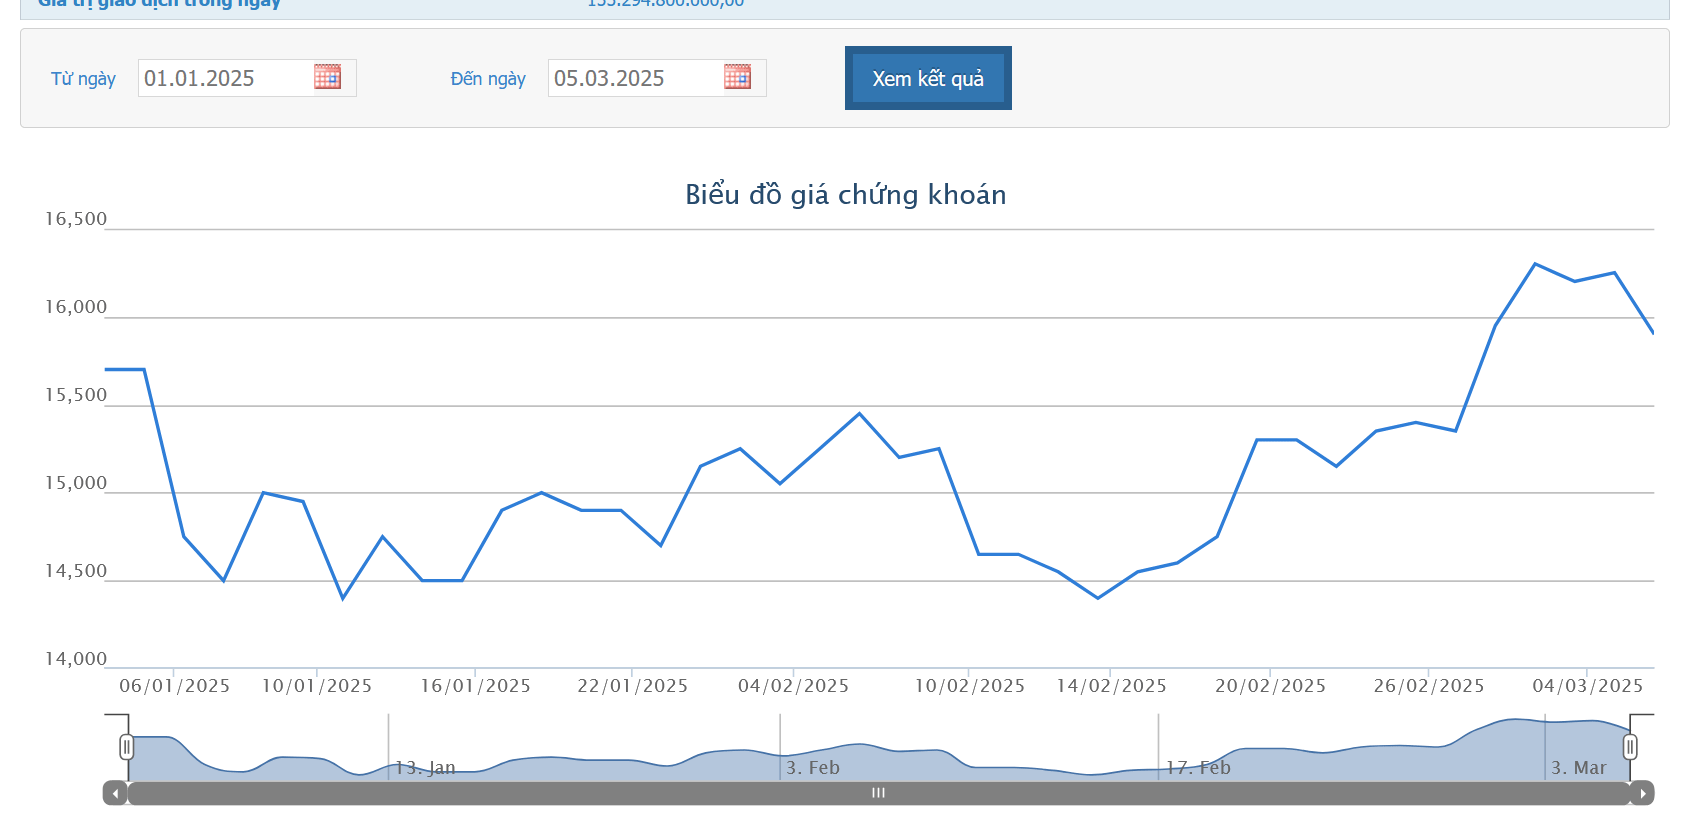Click the Từ ngày label text
The width and height of the screenshot is (1698, 828).
83,79
